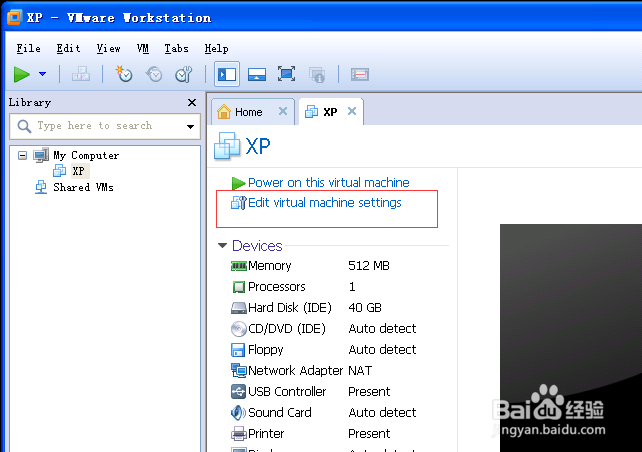Click the 512 MB memory value

pos(368,266)
